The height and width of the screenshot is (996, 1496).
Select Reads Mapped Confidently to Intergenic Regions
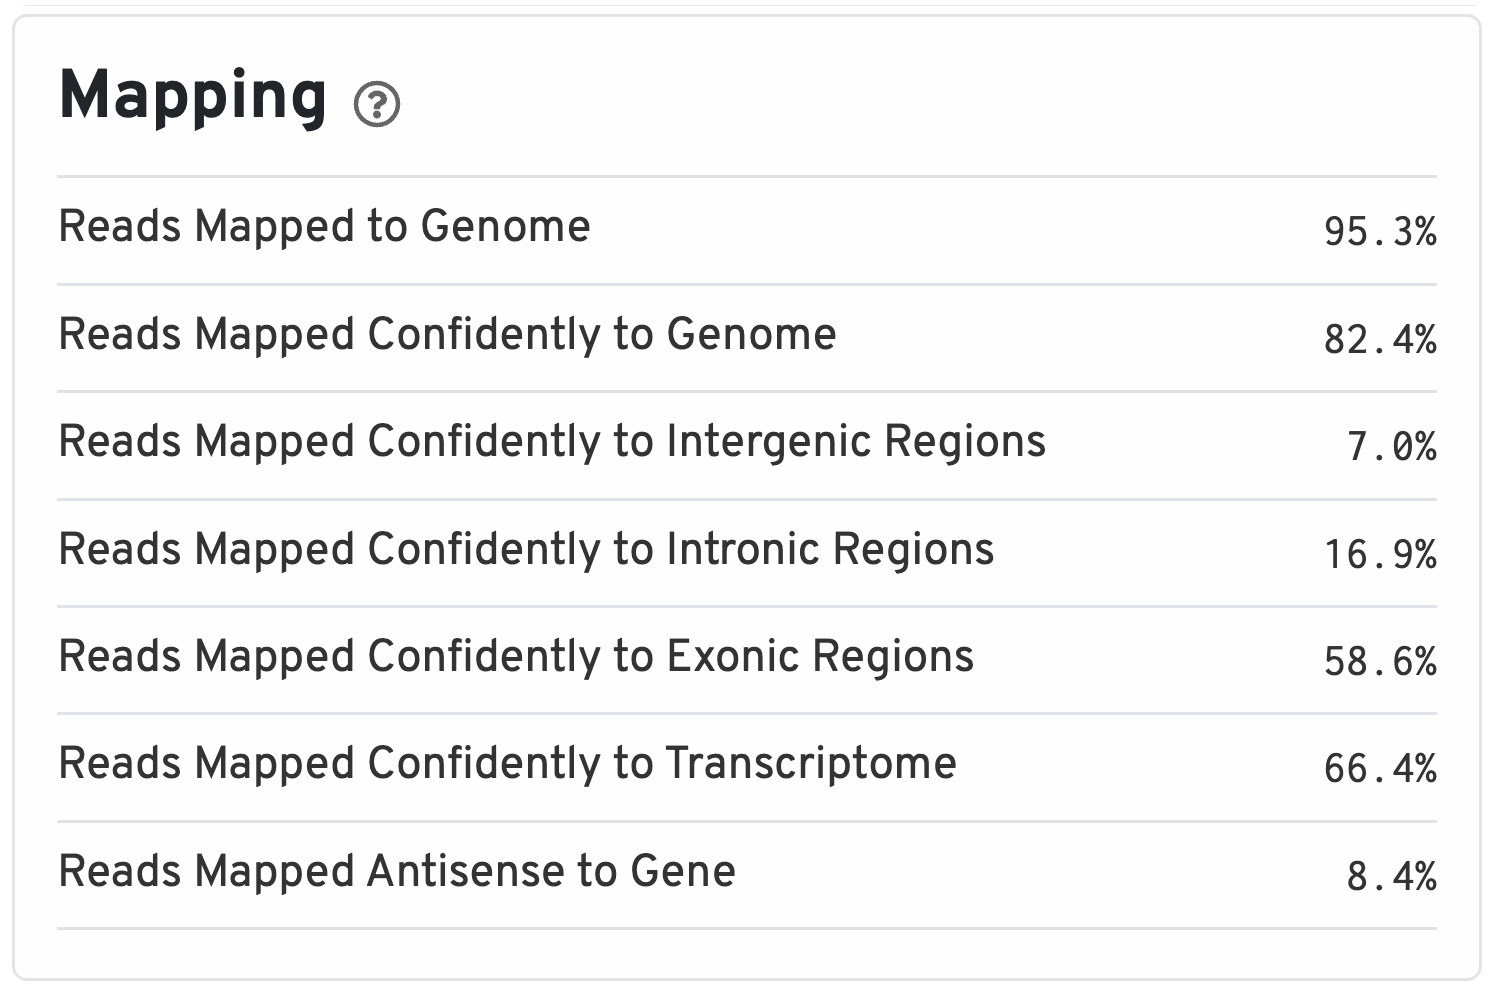tap(552, 442)
